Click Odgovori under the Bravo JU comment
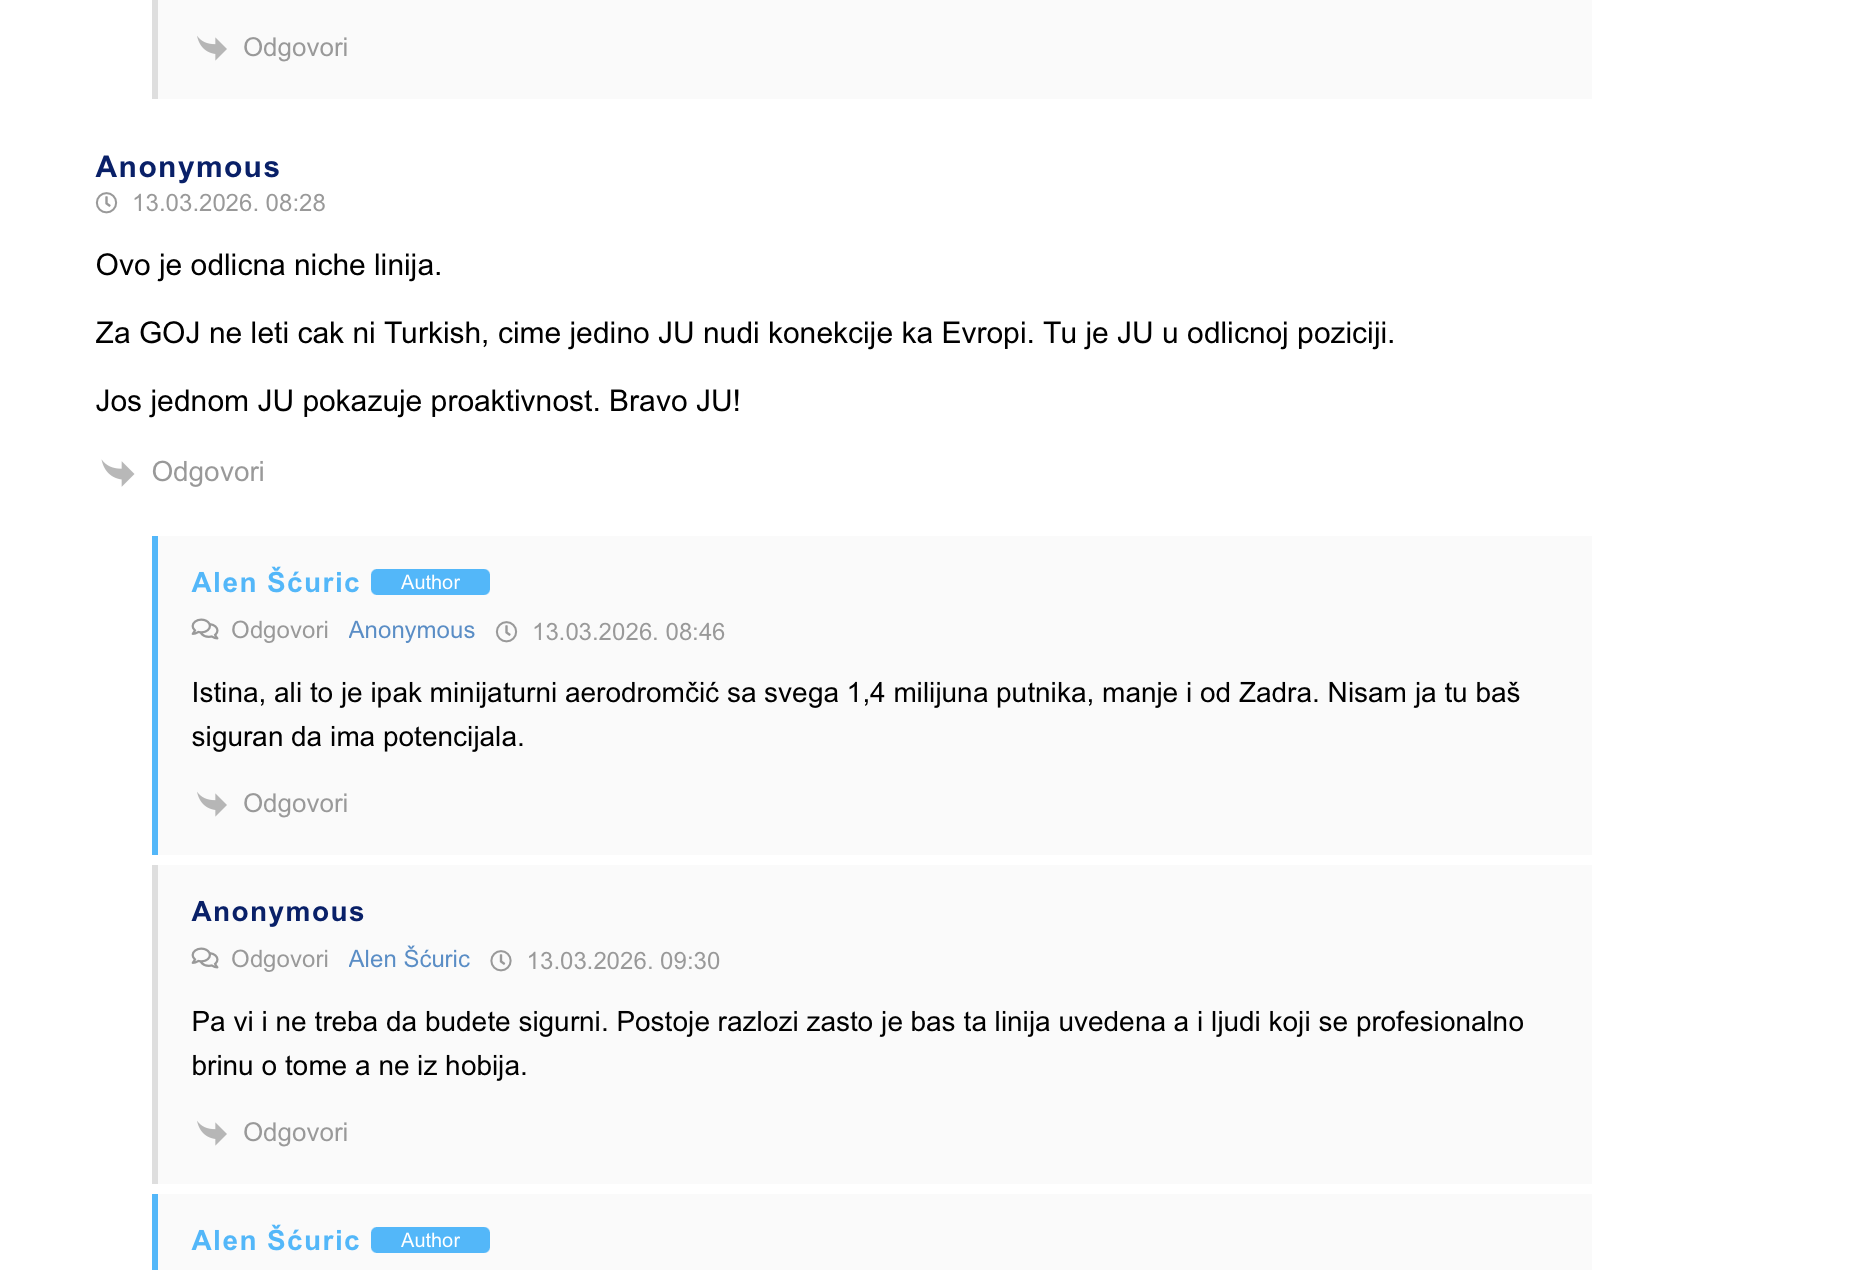 [x=208, y=472]
